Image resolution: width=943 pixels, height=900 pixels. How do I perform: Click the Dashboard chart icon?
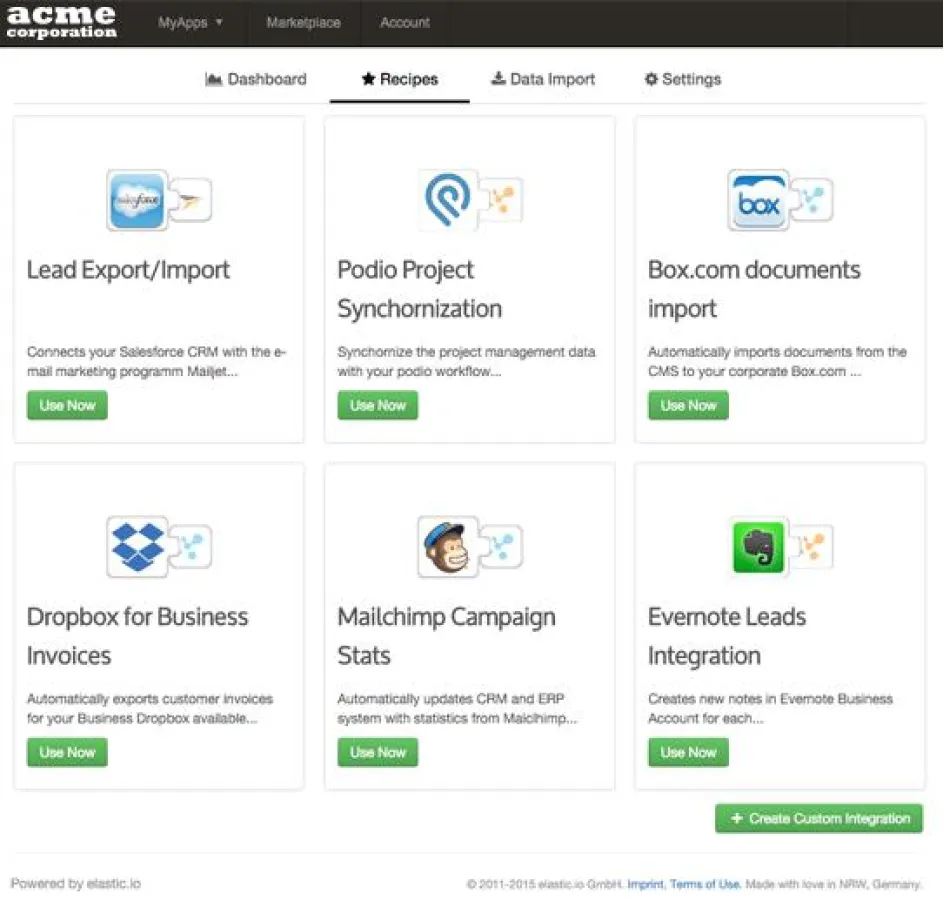(214, 78)
